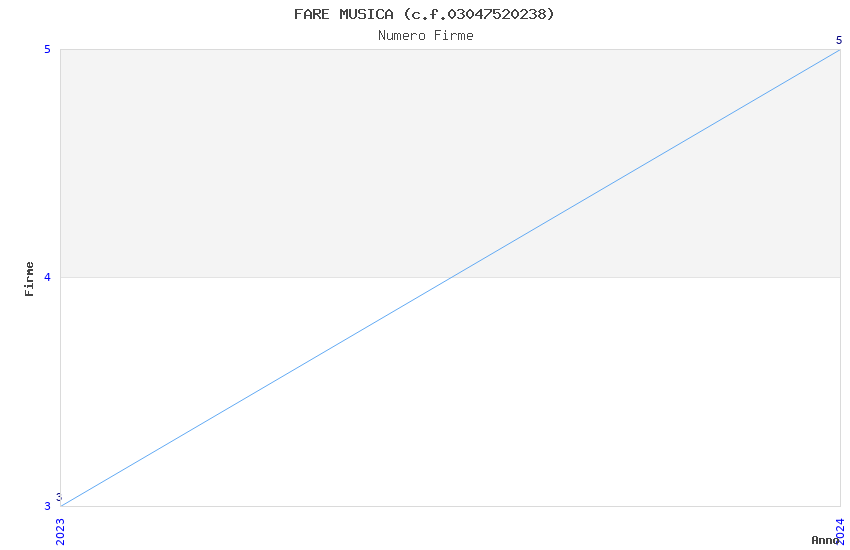Click the 2023 x-axis tick label
The image size is (850, 550).
pyautogui.click(x=60, y=532)
